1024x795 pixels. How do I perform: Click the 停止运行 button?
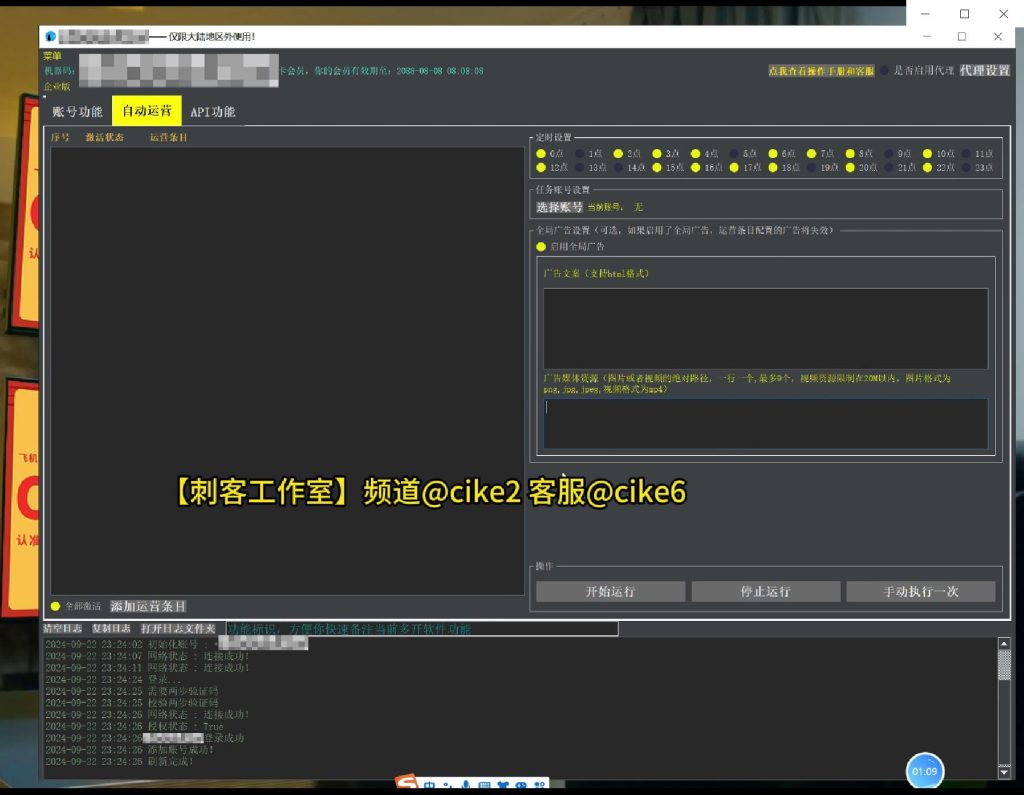767,591
